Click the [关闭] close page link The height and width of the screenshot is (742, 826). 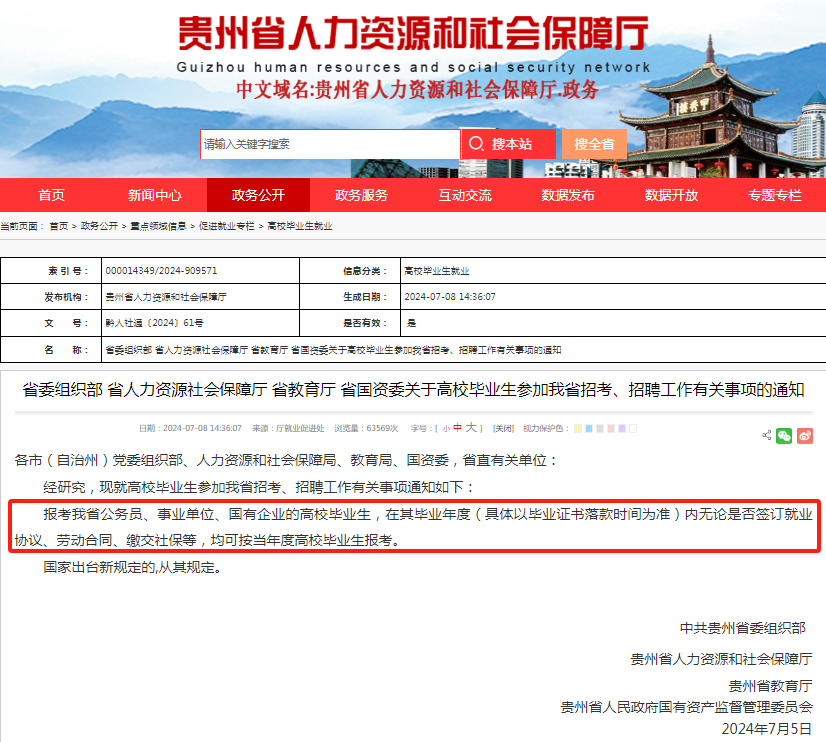click(503, 428)
